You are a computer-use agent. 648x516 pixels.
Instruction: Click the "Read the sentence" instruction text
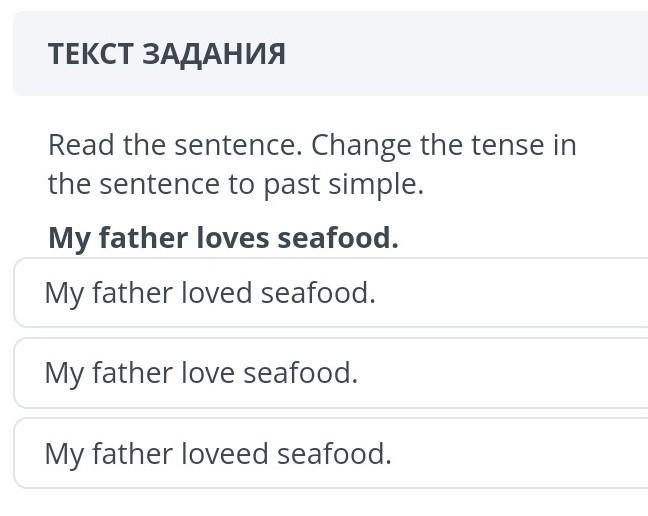[174, 146]
